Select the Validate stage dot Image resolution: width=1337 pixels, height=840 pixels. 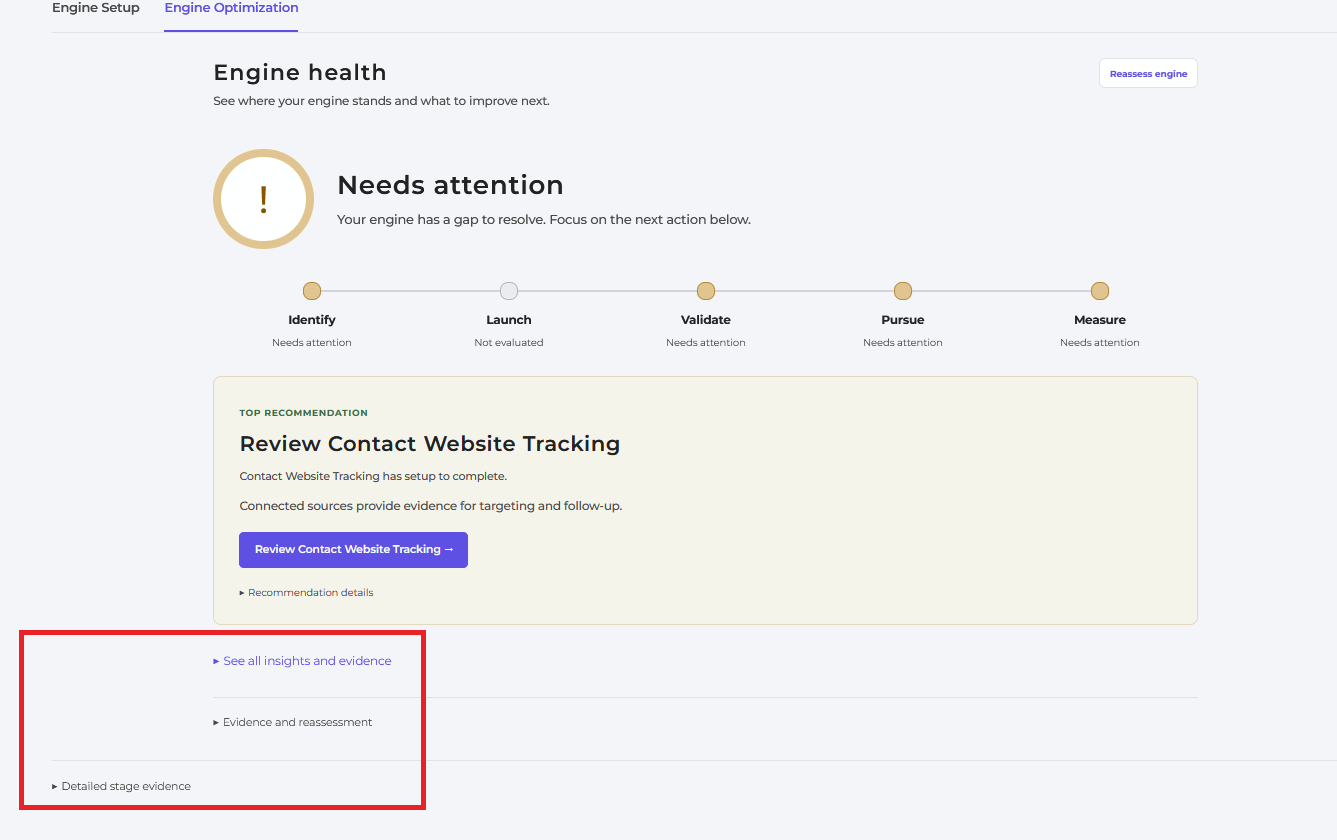tap(706, 291)
